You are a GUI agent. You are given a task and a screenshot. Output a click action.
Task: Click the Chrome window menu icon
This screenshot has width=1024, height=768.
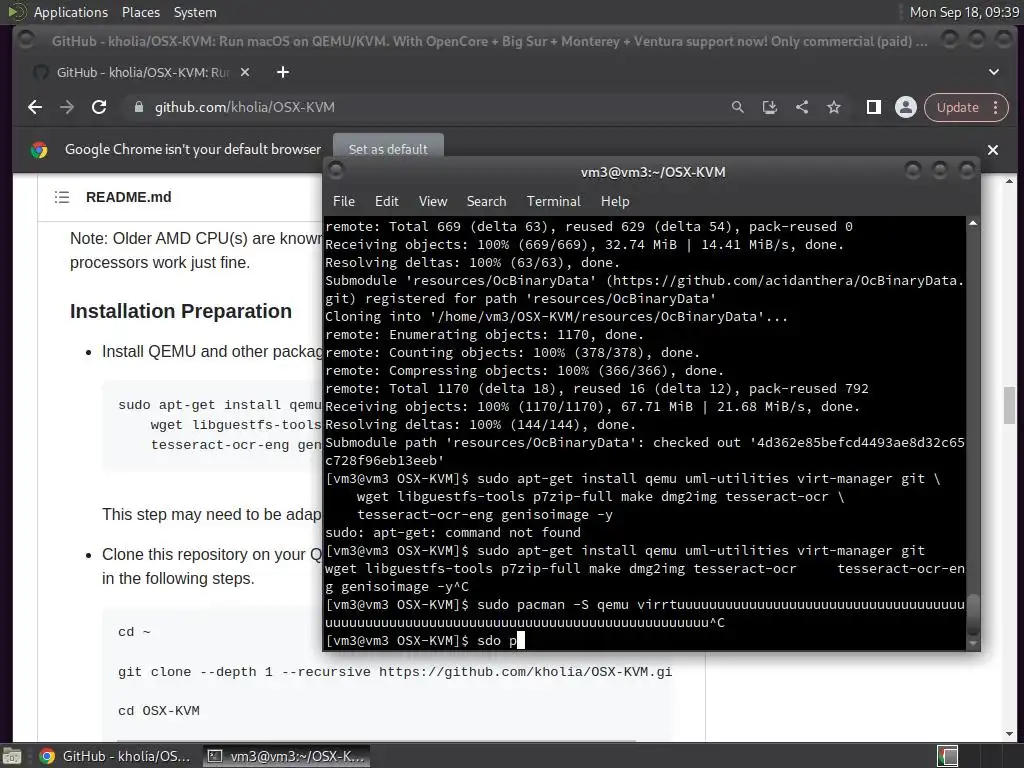click(26, 40)
